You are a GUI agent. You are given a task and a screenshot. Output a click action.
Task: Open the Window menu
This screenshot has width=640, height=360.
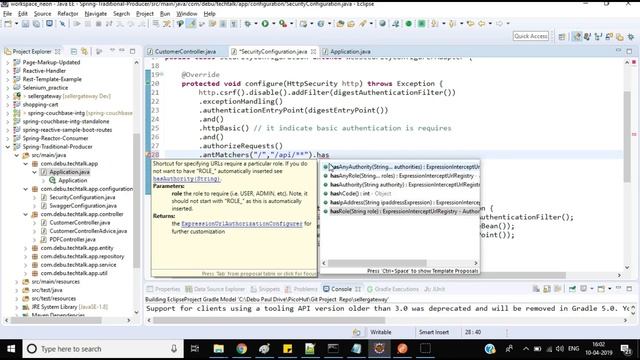(187, 13)
